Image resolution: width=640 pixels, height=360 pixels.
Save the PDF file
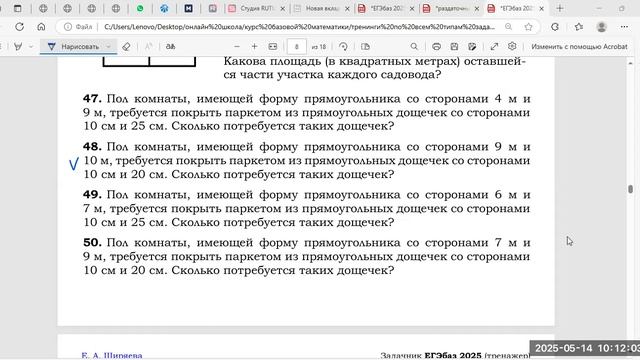point(454,47)
